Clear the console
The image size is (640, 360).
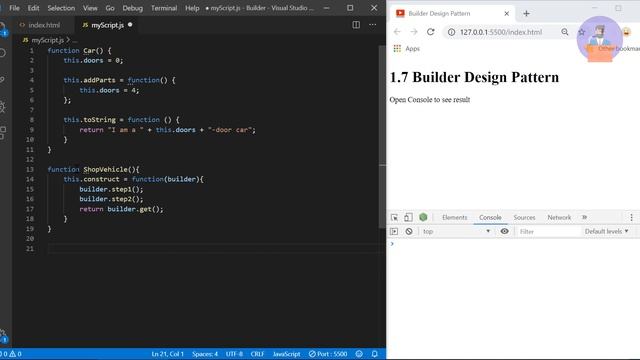(x=409, y=231)
